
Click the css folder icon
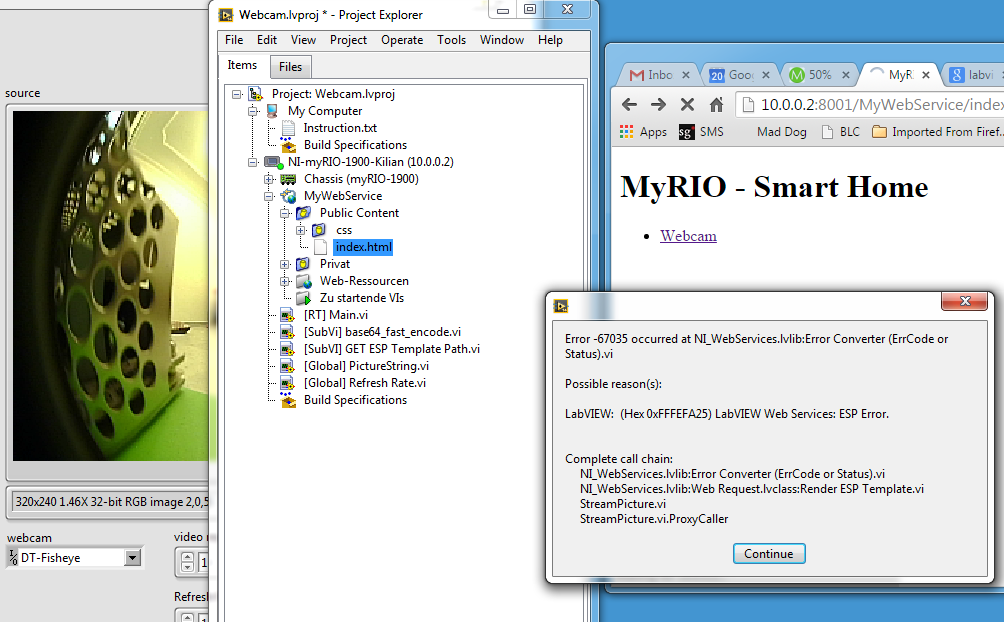pyautogui.click(x=319, y=230)
